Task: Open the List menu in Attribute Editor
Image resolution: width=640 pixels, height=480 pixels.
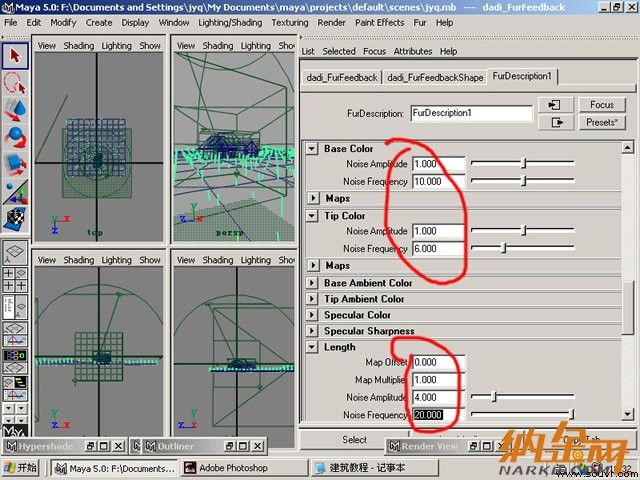Action: [x=308, y=51]
